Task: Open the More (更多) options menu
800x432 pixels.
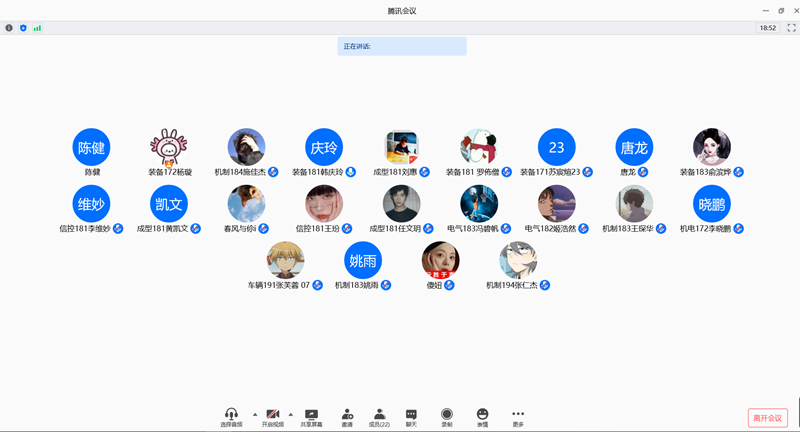Action: tap(518, 415)
